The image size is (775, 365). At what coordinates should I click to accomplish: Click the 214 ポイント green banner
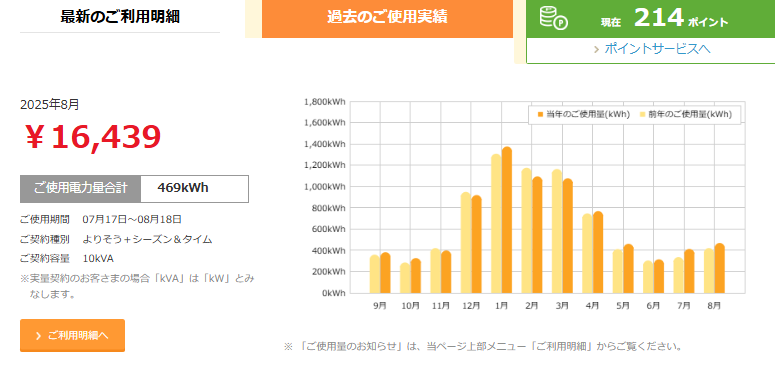pyautogui.click(x=650, y=20)
